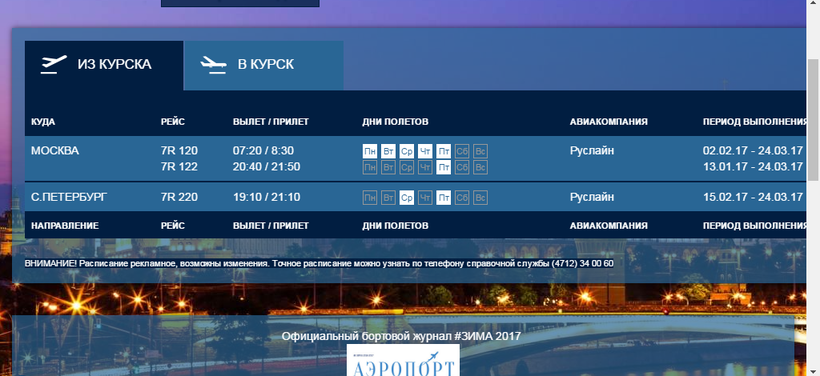Click the vertical page scrollbar thumb
Image resolution: width=820 pixels, height=376 pixels.
813,120
